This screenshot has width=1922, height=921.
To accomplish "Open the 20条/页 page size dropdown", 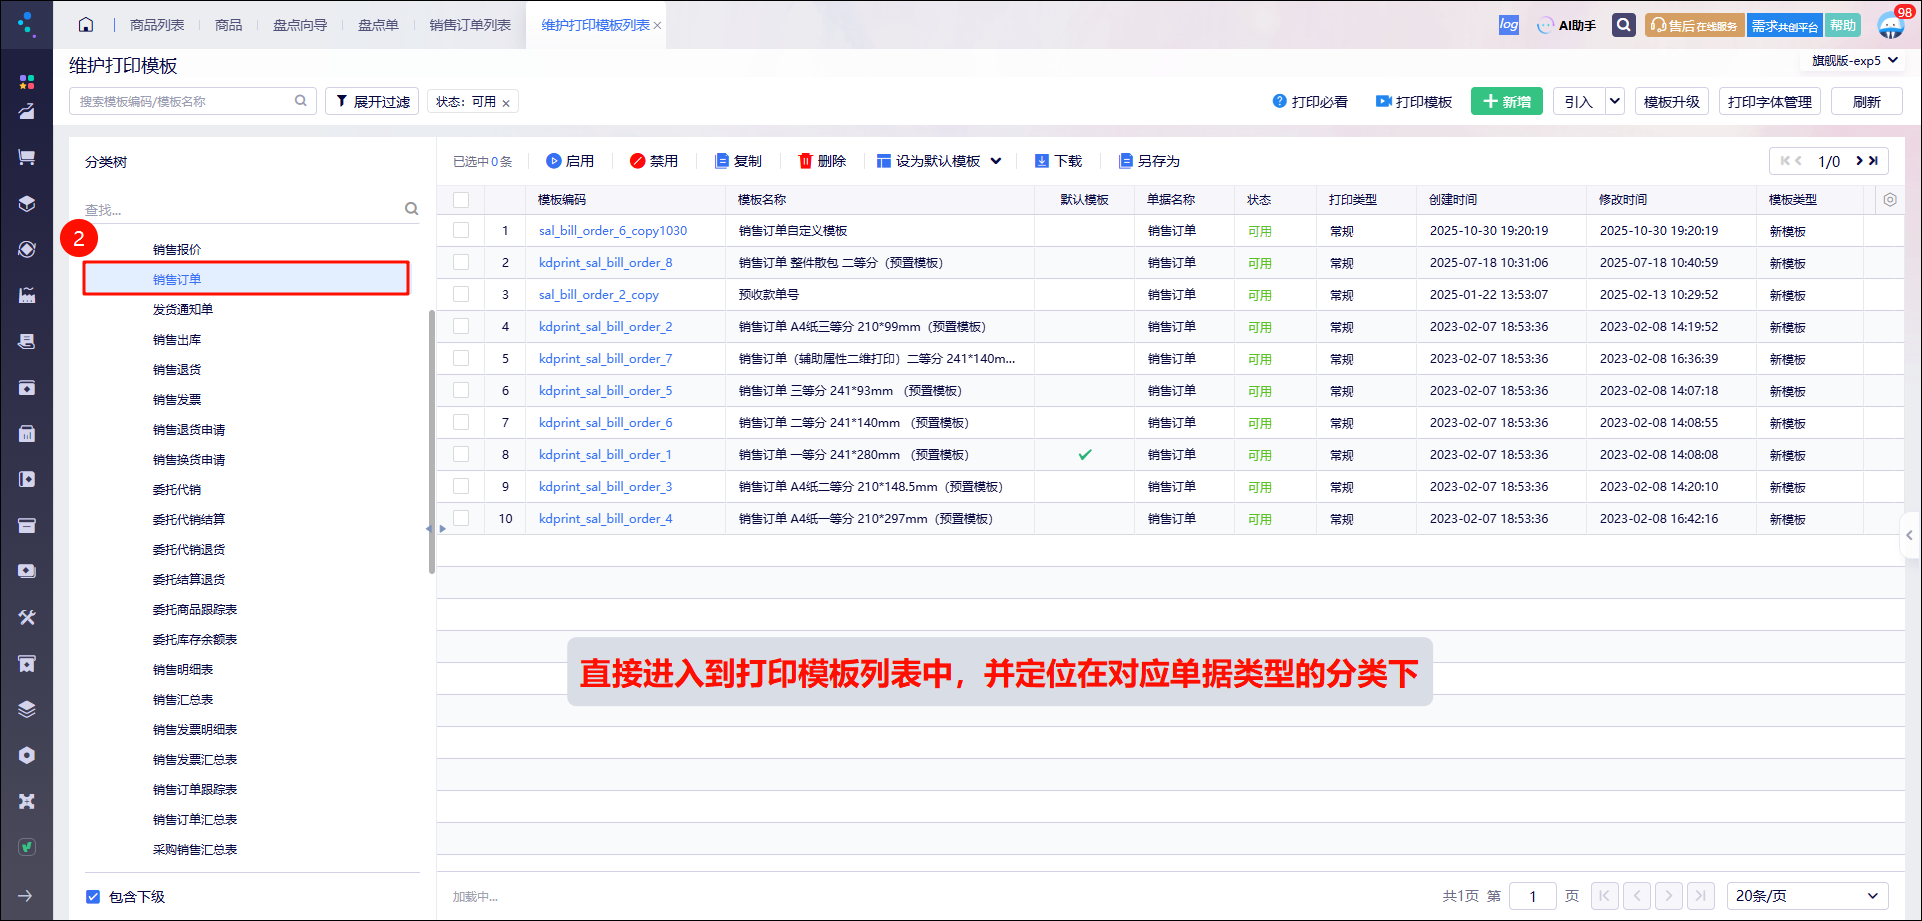I will pyautogui.click(x=1808, y=896).
